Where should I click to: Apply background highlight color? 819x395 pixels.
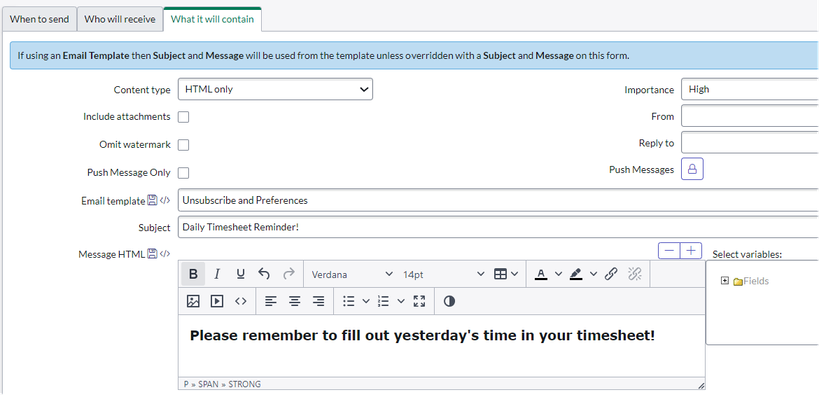pos(576,274)
